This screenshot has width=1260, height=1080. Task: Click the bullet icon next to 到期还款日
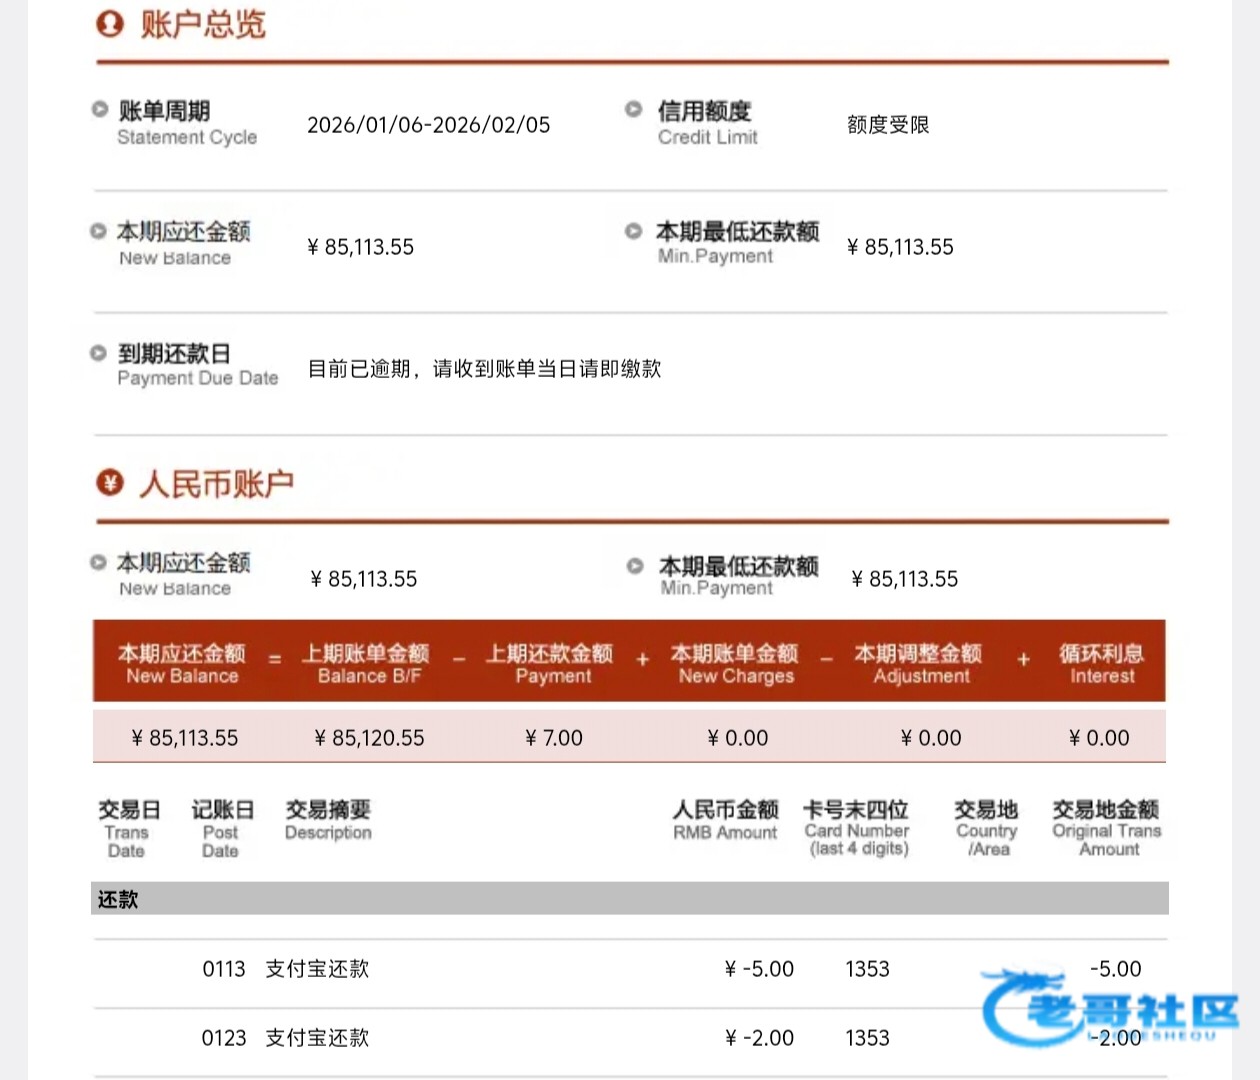pyautogui.click(x=98, y=353)
